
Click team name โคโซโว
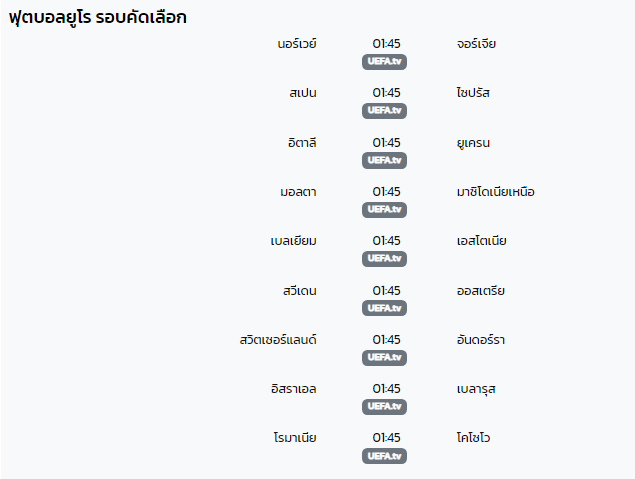click(x=473, y=438)
